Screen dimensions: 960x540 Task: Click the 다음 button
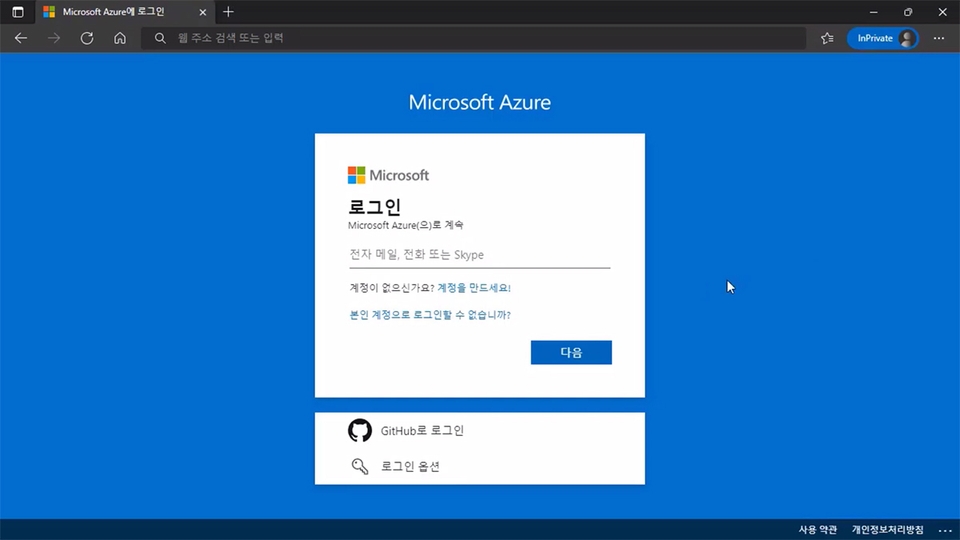click(571, 352)
